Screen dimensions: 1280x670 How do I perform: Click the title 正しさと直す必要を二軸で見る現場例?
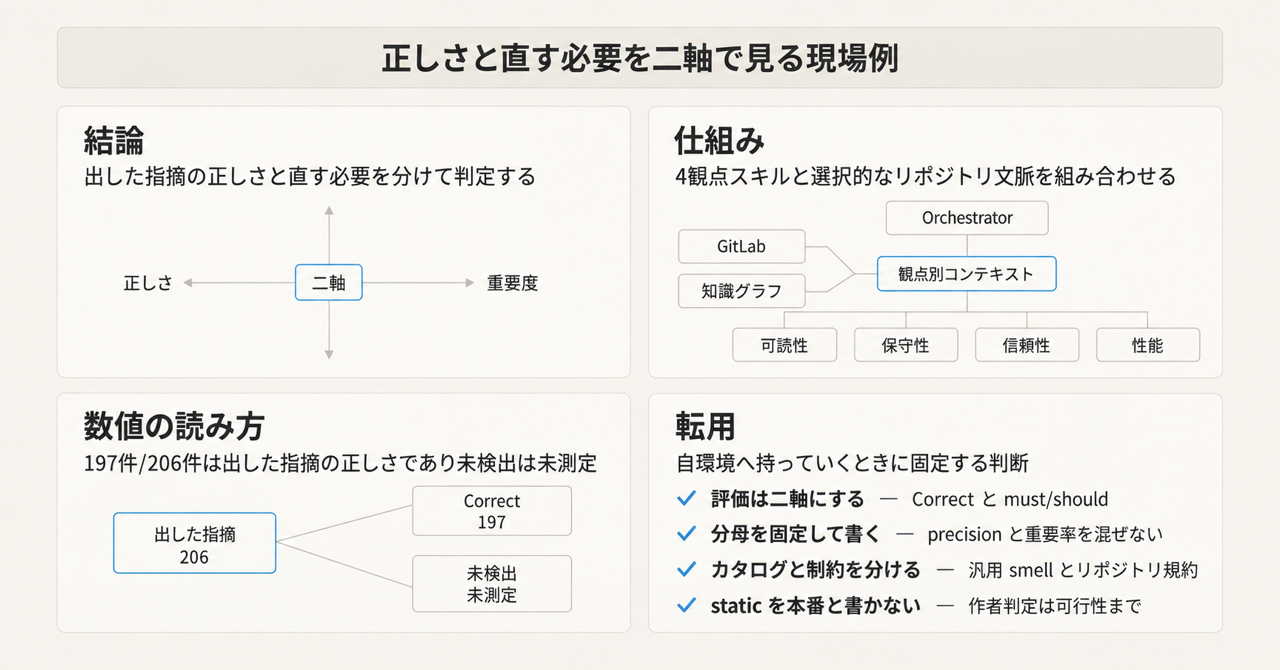coord(640,58)
